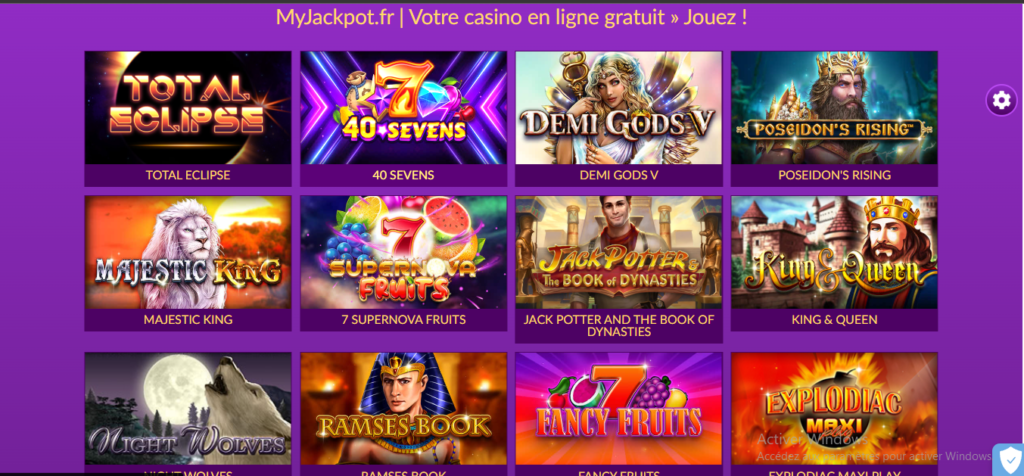The width and height of the screenshot is (1024, 476).
Task: Open the Night Wolves game image
Action: 188,409
